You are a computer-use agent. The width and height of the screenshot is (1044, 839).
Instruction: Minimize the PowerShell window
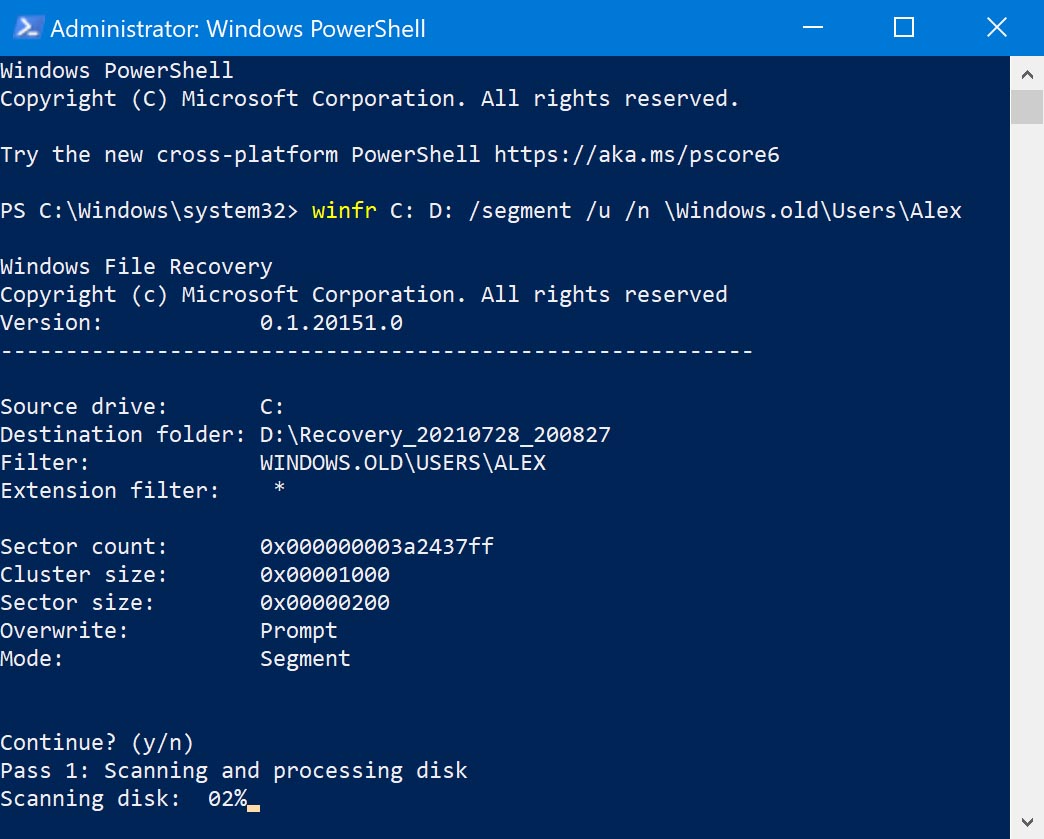pos(813,28)
